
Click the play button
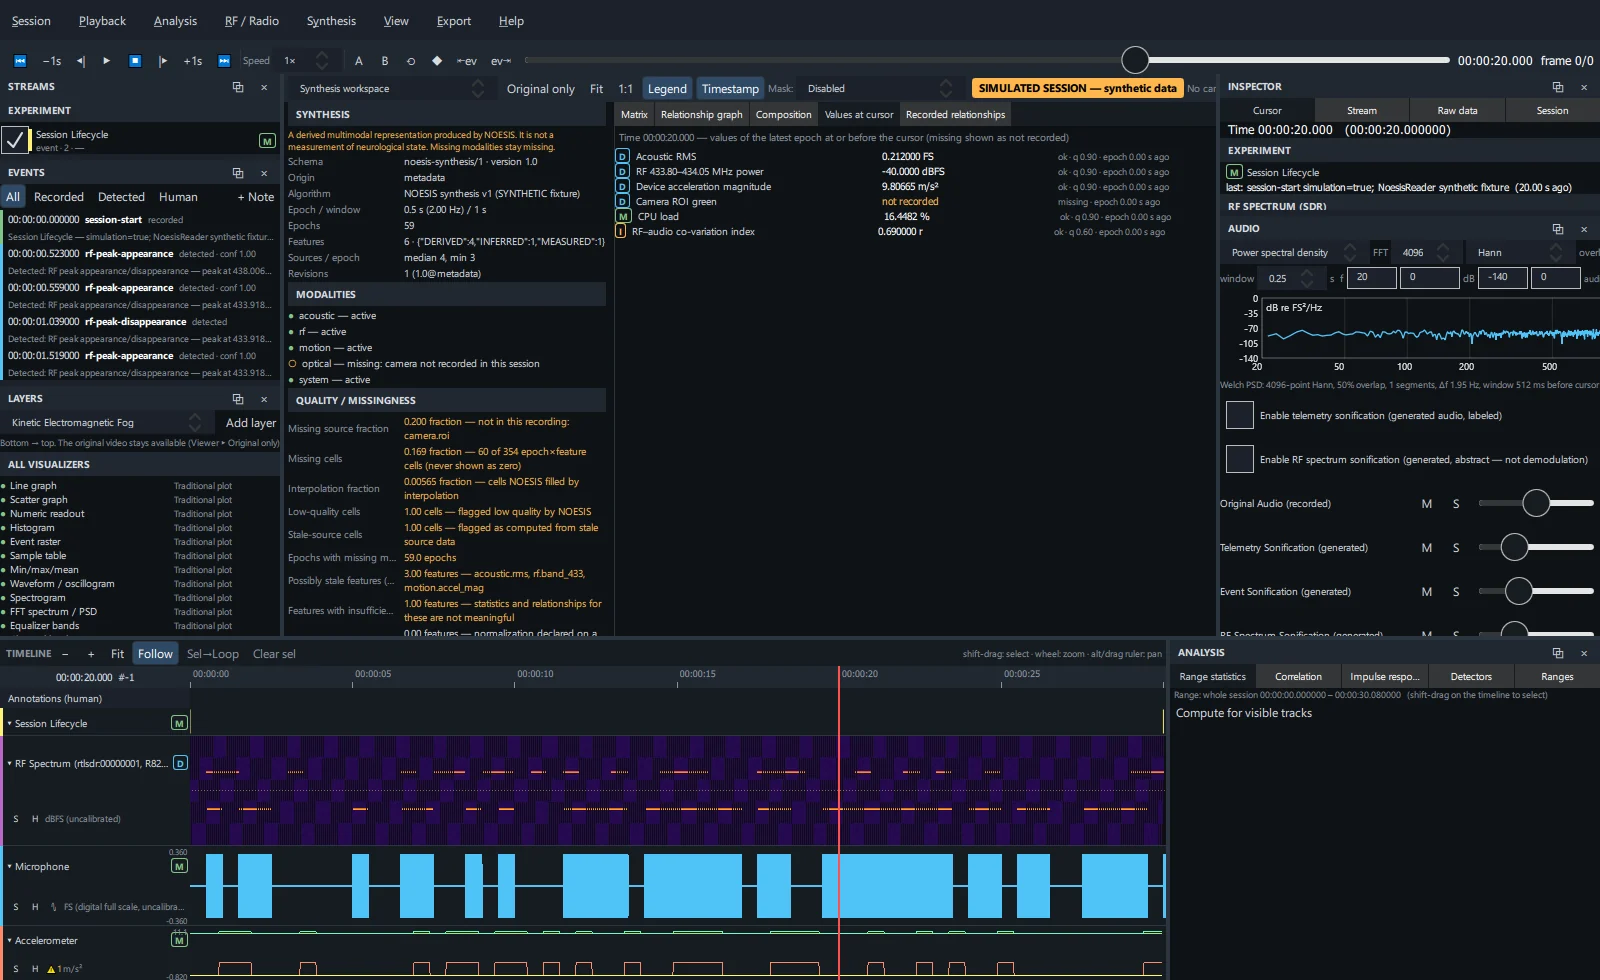pos(106,61)
